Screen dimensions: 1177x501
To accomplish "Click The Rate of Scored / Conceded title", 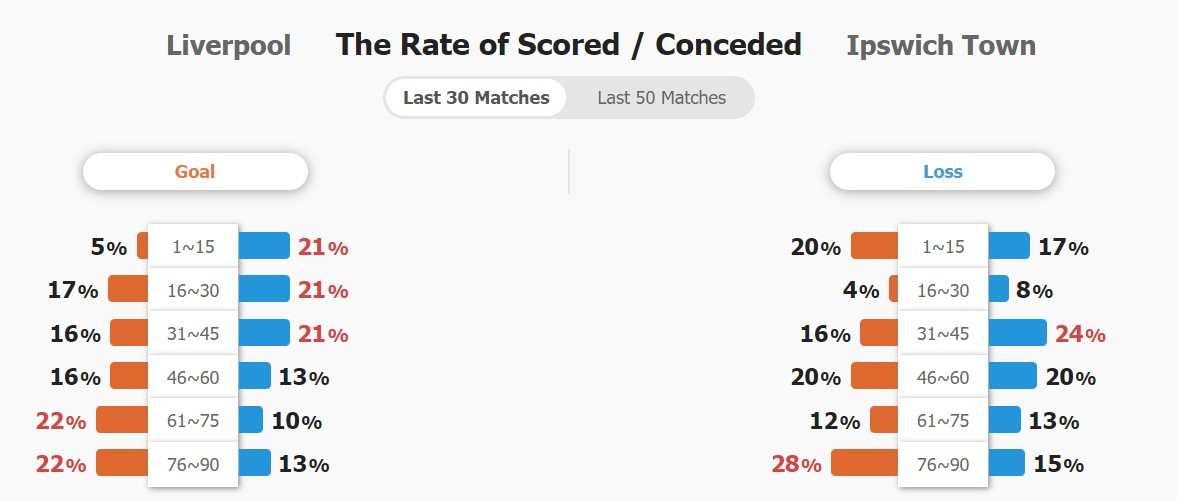I will 568,45.
